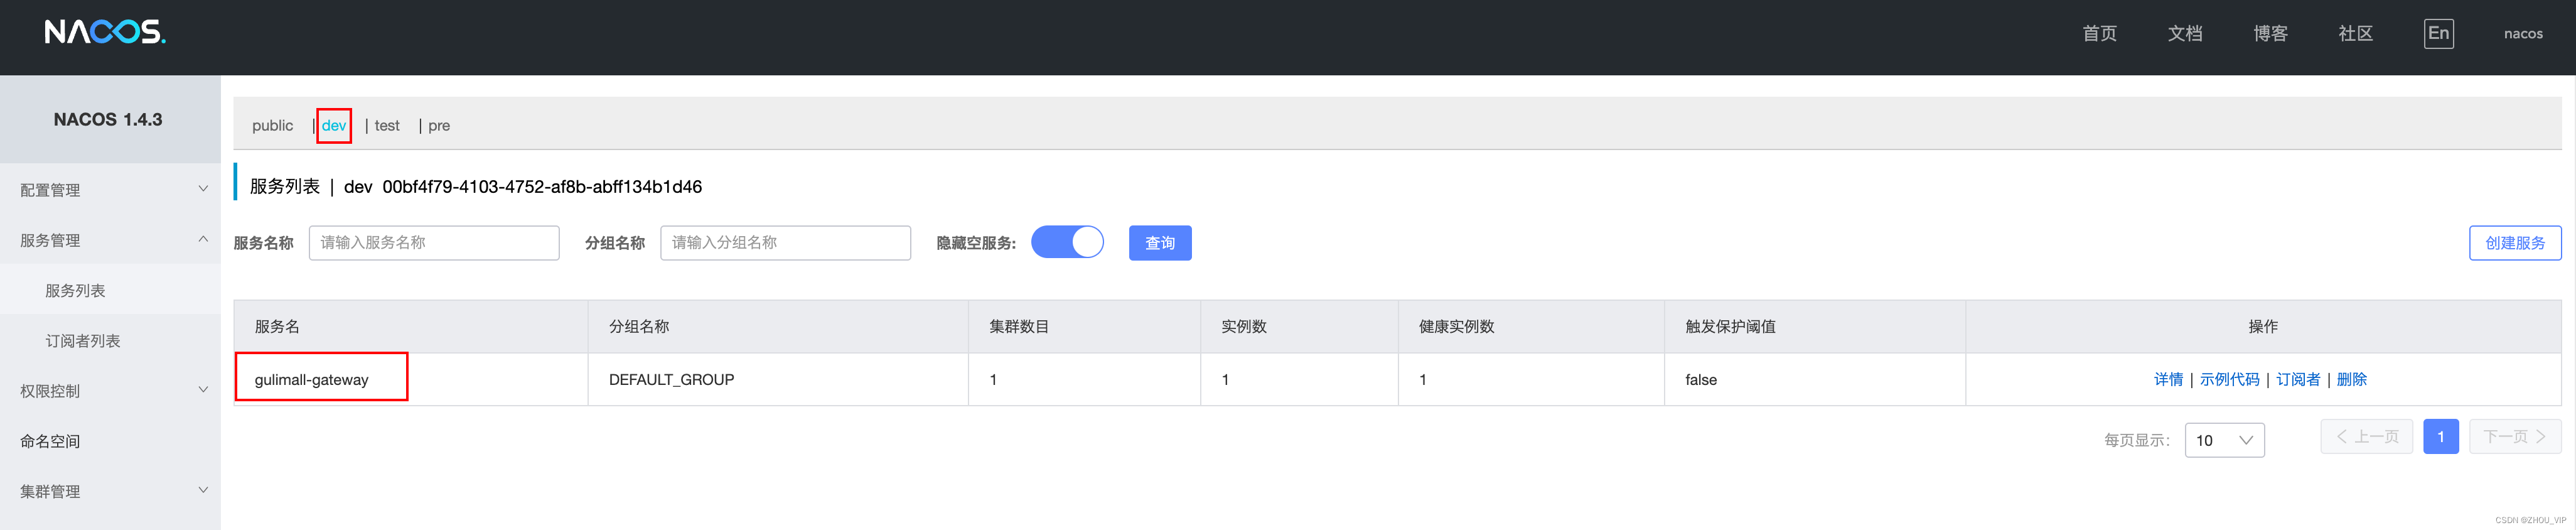Open 示例代码 for gulimall-gateway
The width and height of the screenshot is (2576, 530).
coord(2229,379)
